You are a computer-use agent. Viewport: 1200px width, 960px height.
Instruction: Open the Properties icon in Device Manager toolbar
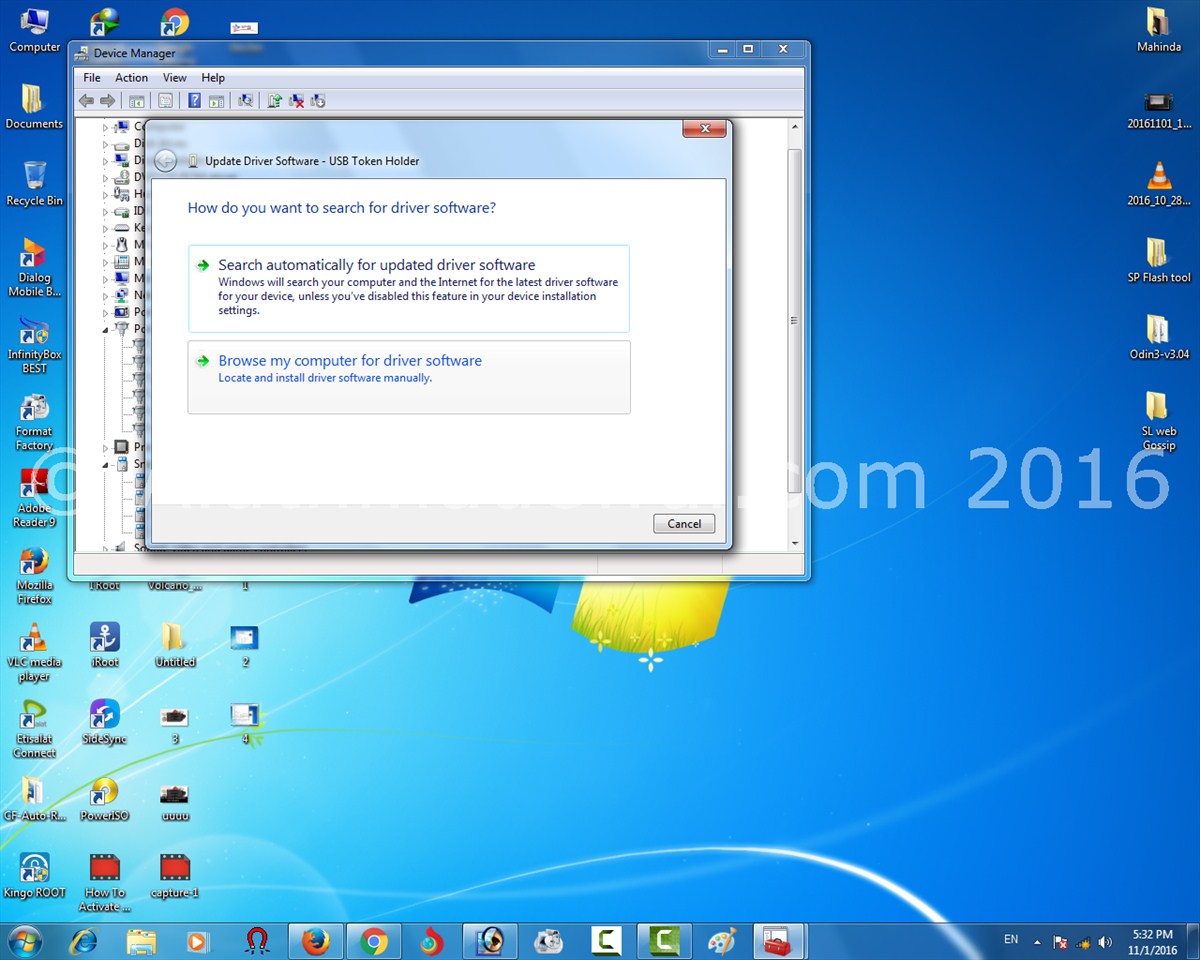(x=167, y=100)
